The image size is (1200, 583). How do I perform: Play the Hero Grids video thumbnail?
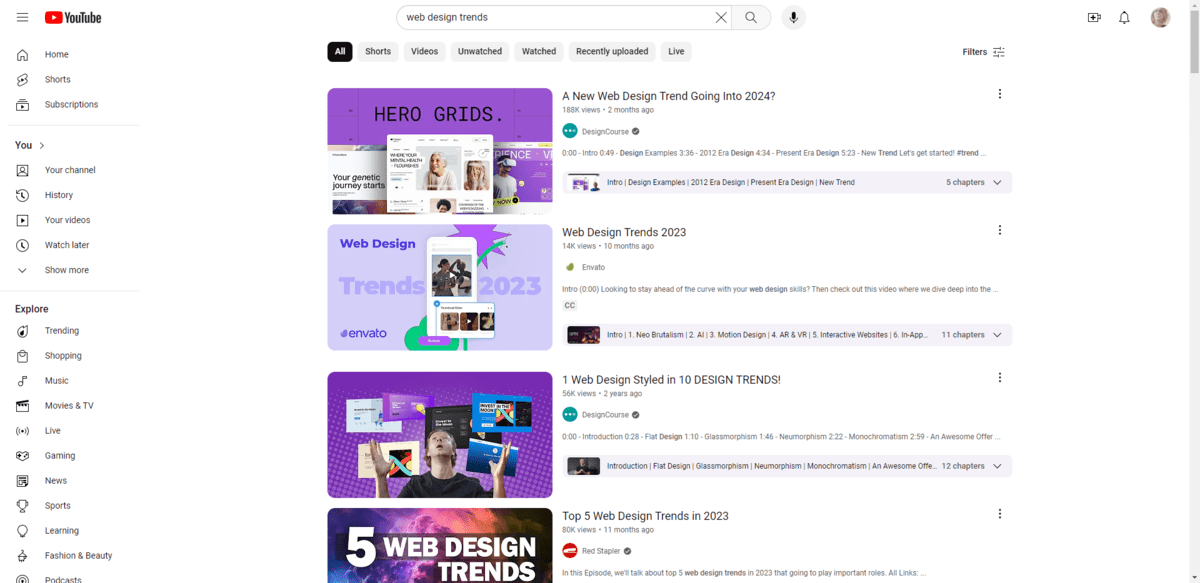pos(439,151)
